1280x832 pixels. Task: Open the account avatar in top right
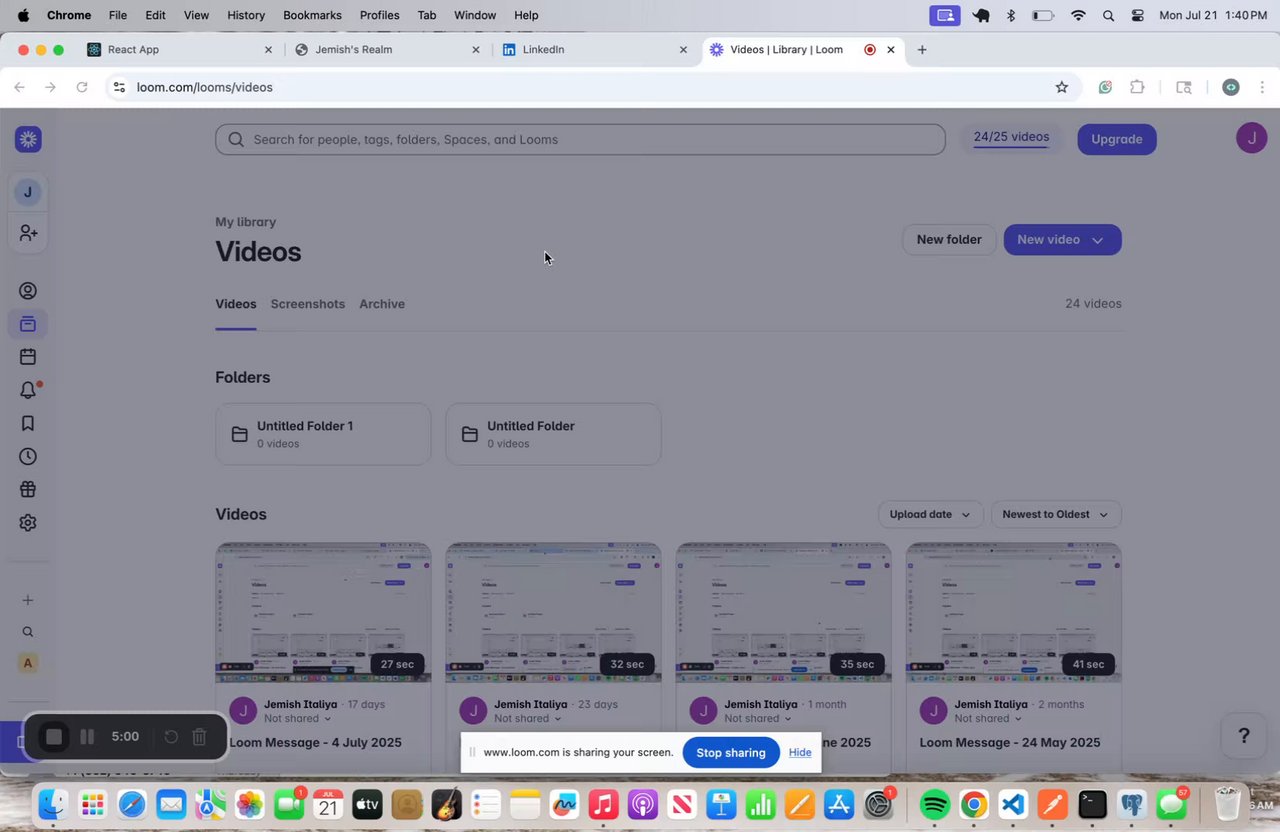pos(1252,138)
